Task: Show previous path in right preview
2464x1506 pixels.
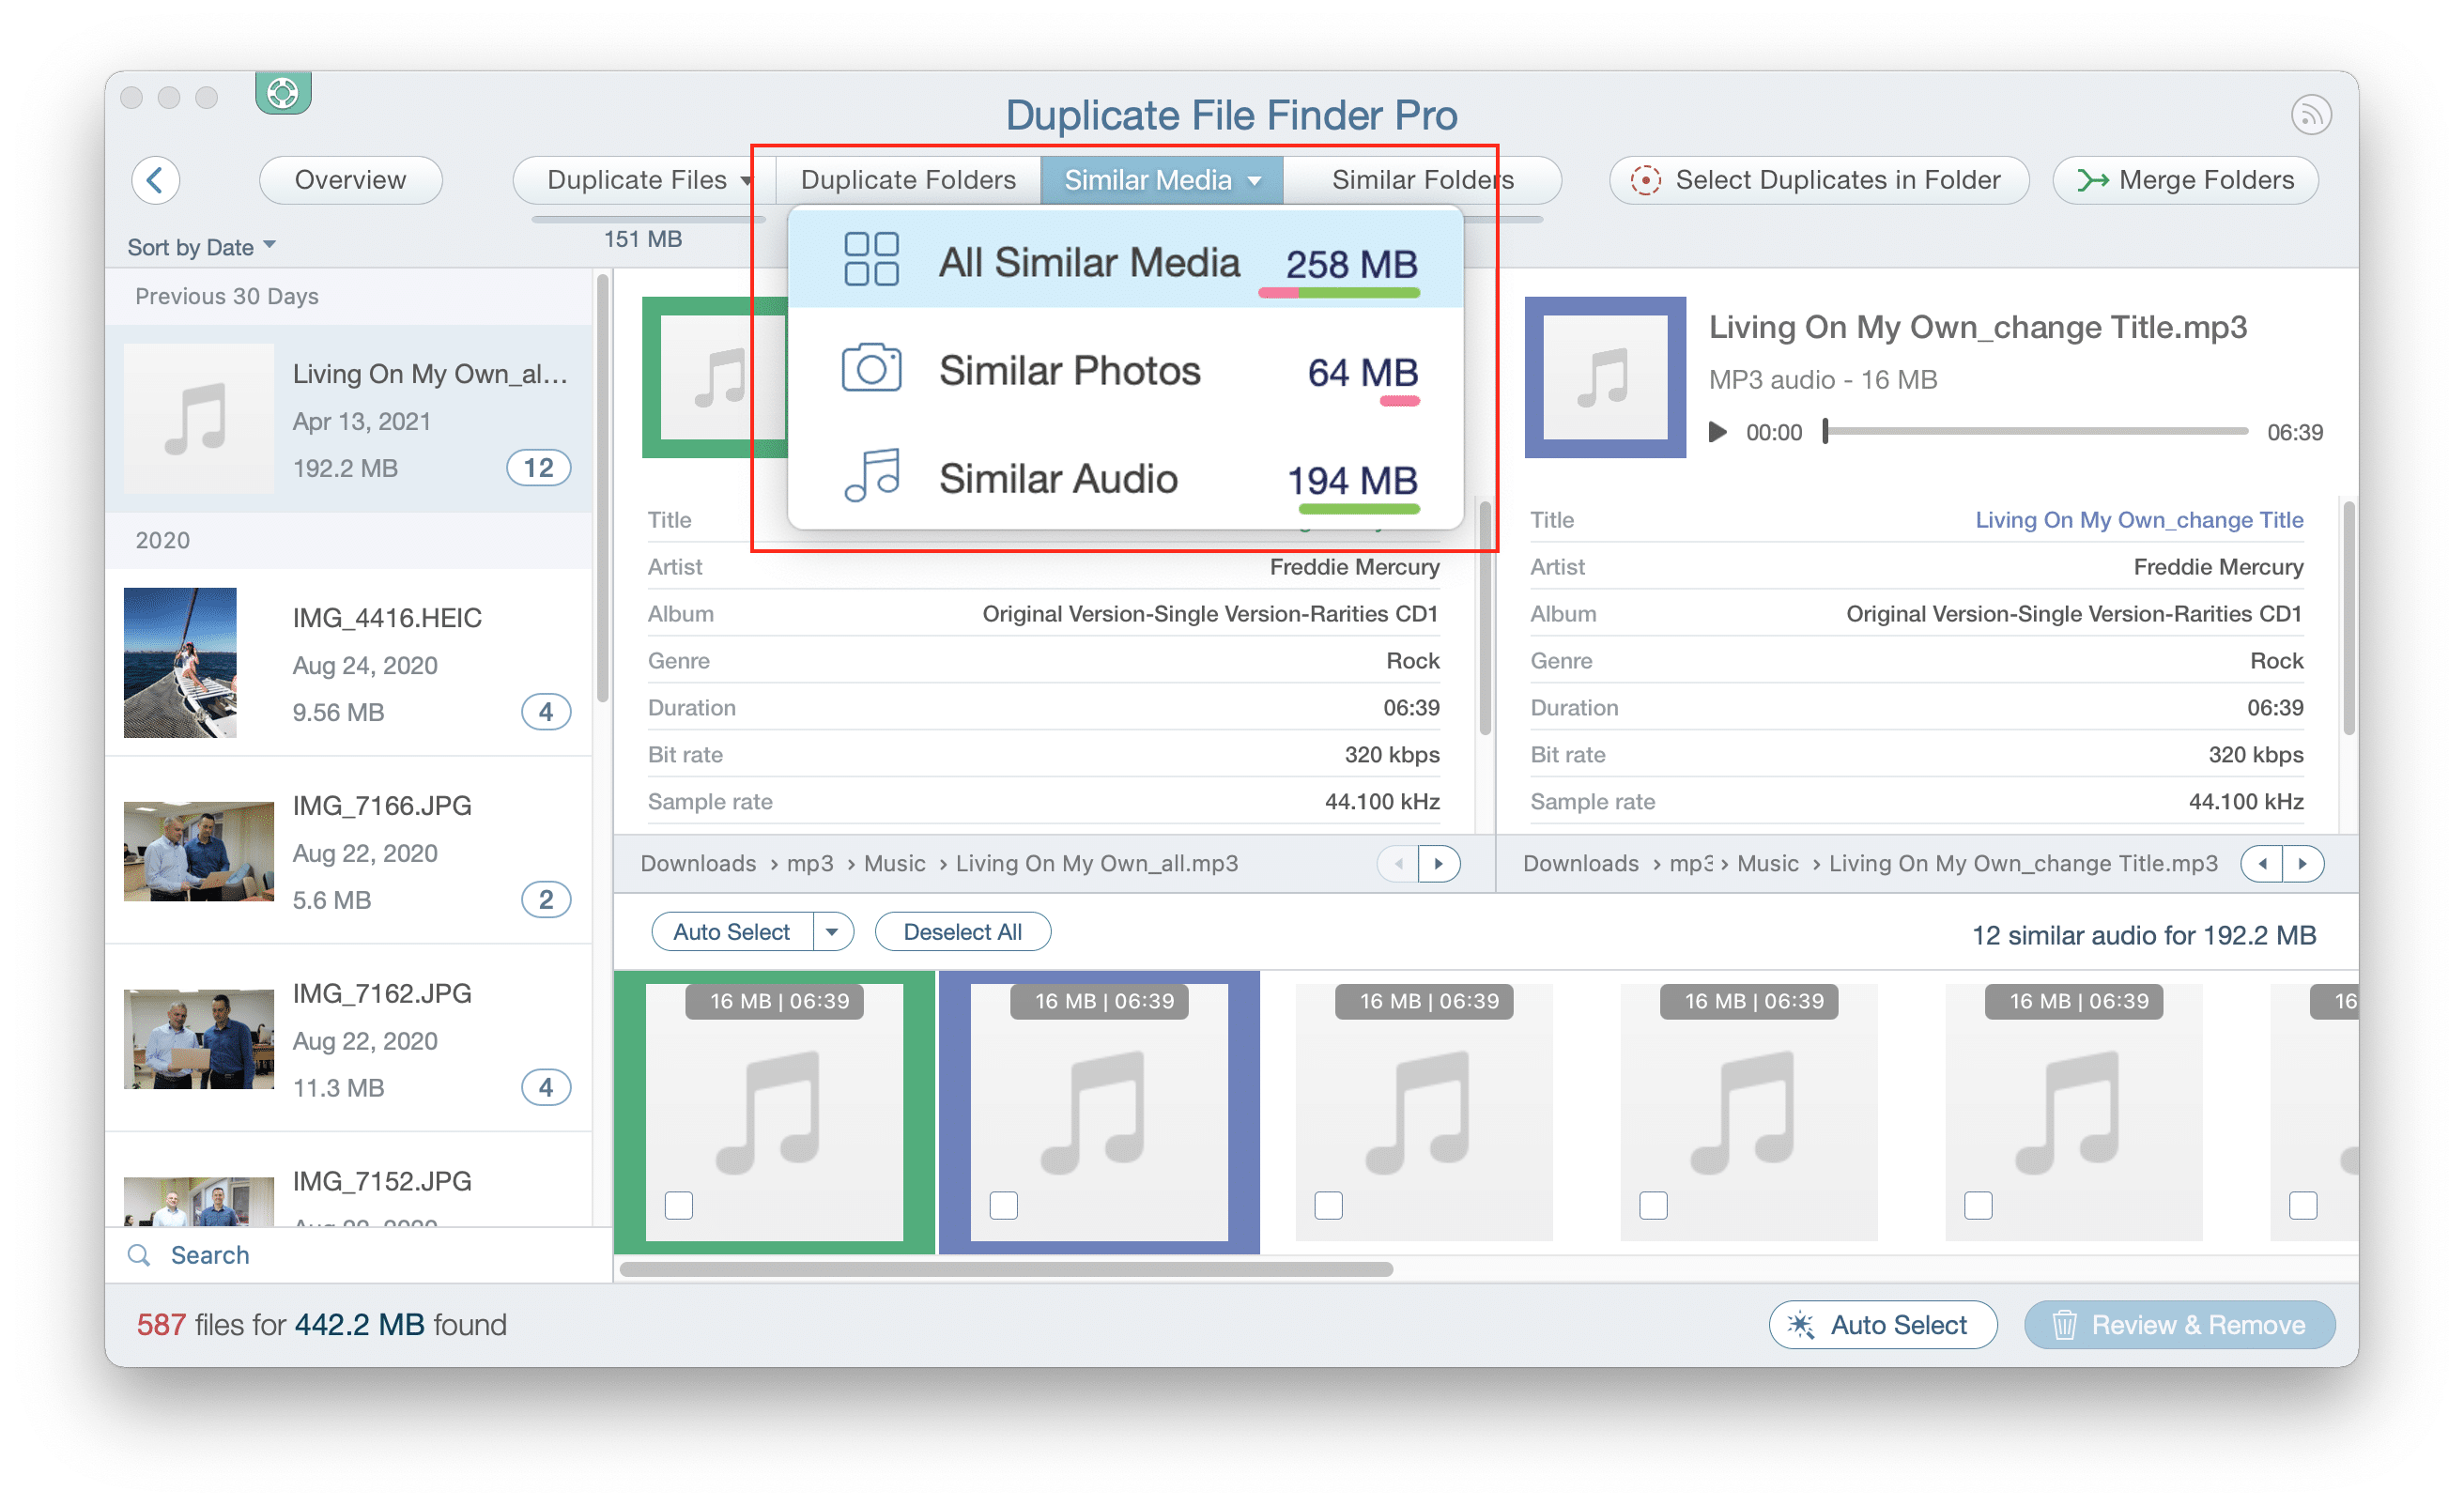Action: pyautogui.click(x=2261, y=863)
